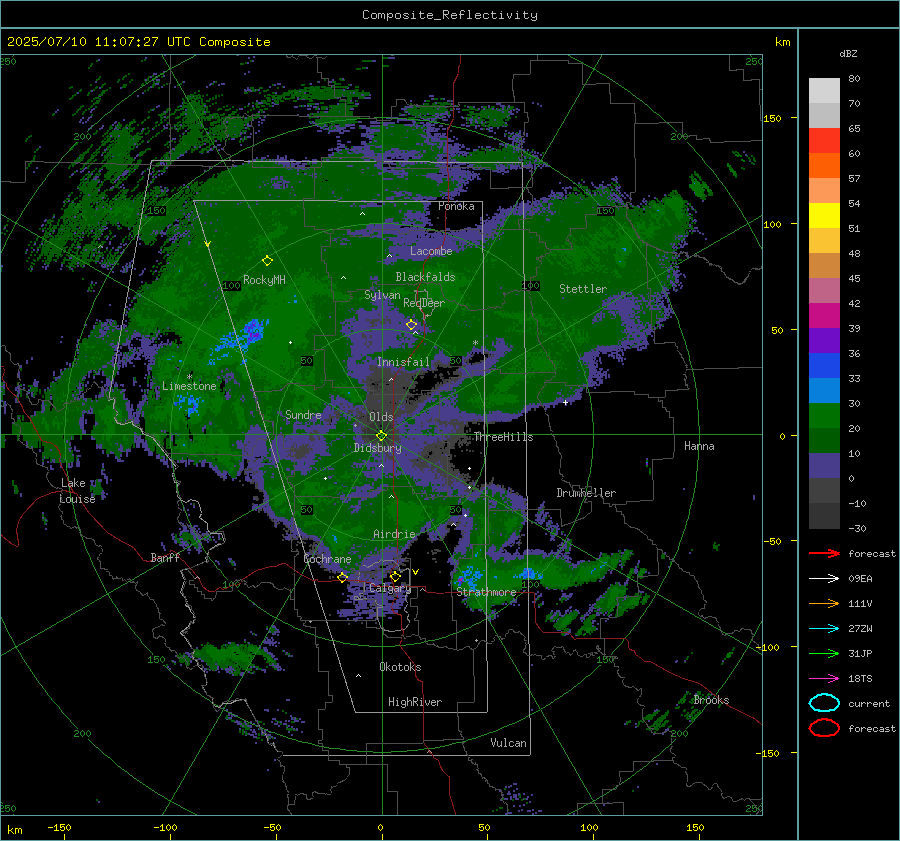Screen dimensions: 900x841
Task: Click the yellow radar-center marker at Didsbury
Action: (381, 436)
